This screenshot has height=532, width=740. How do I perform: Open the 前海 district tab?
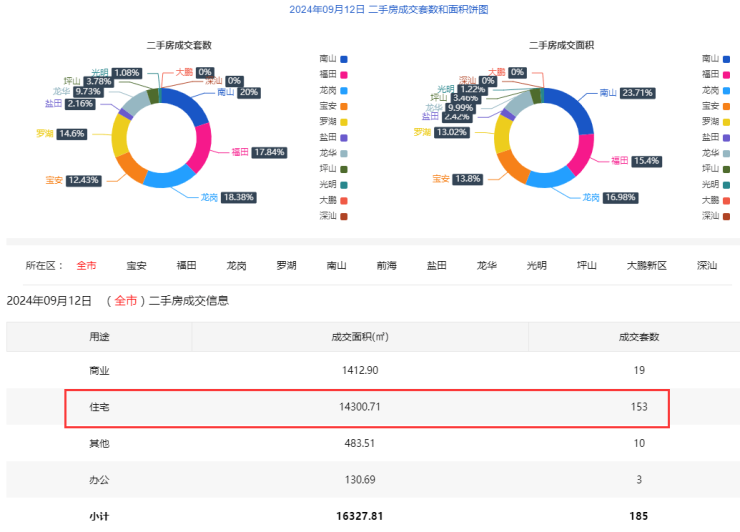386,266
